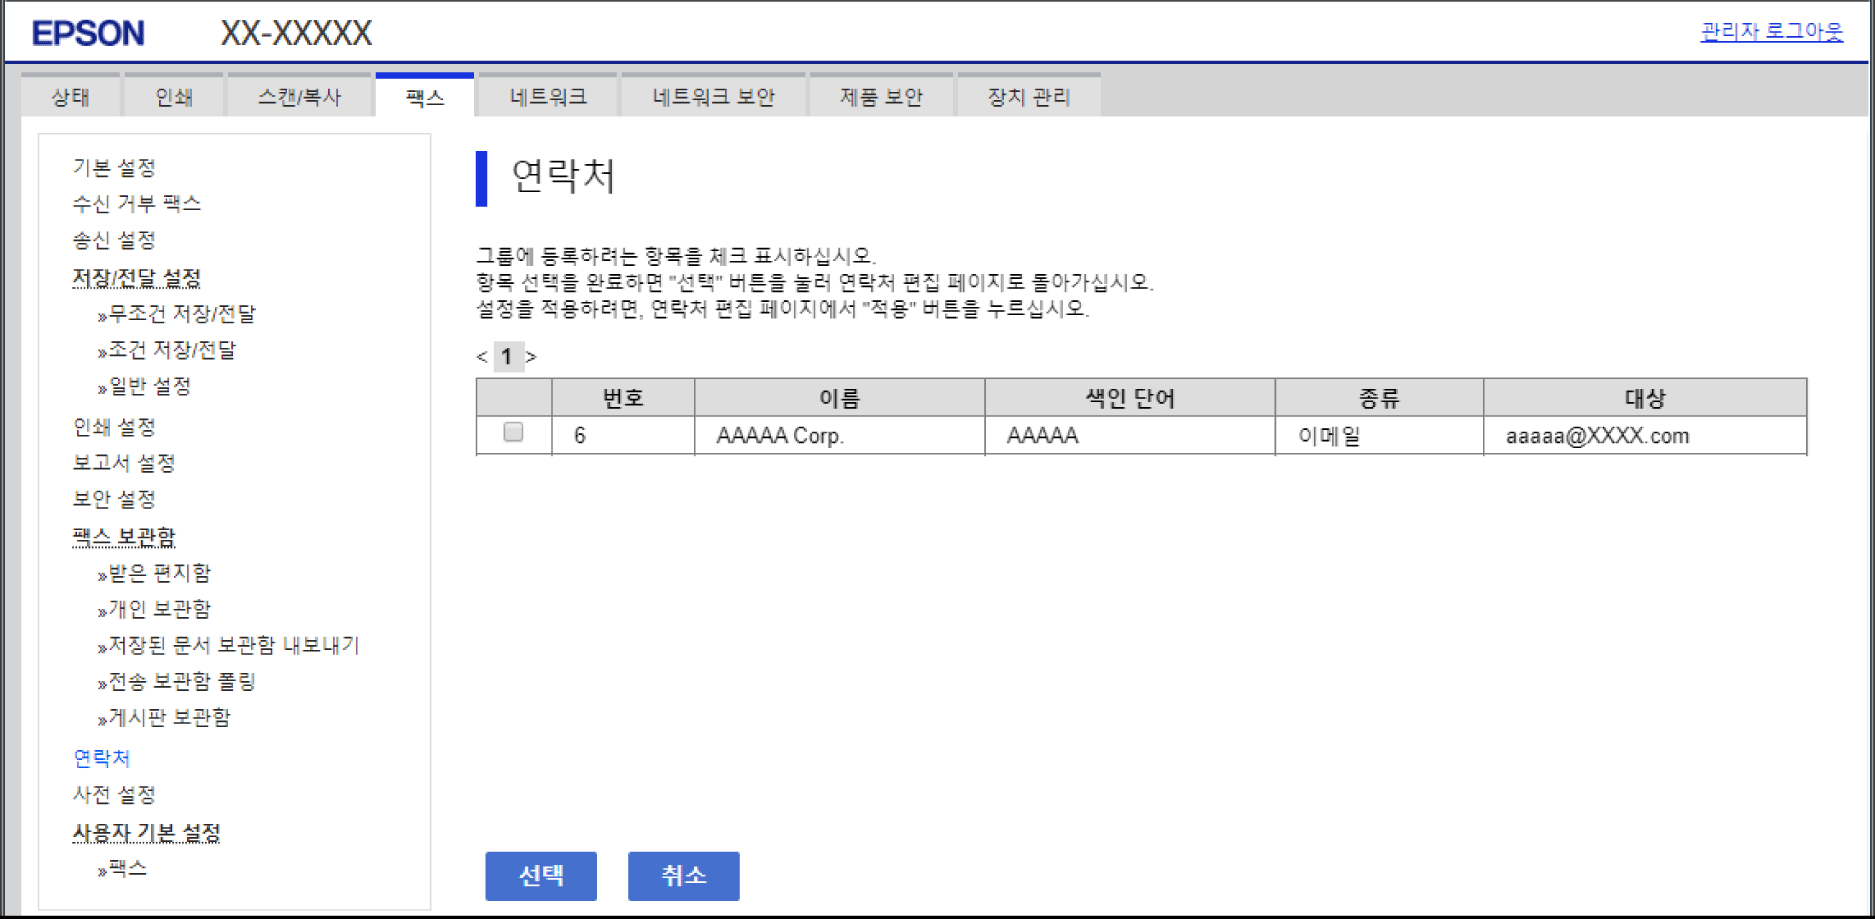
Task: Select the 스캔/복사 tab
Action: coord(299,97)
